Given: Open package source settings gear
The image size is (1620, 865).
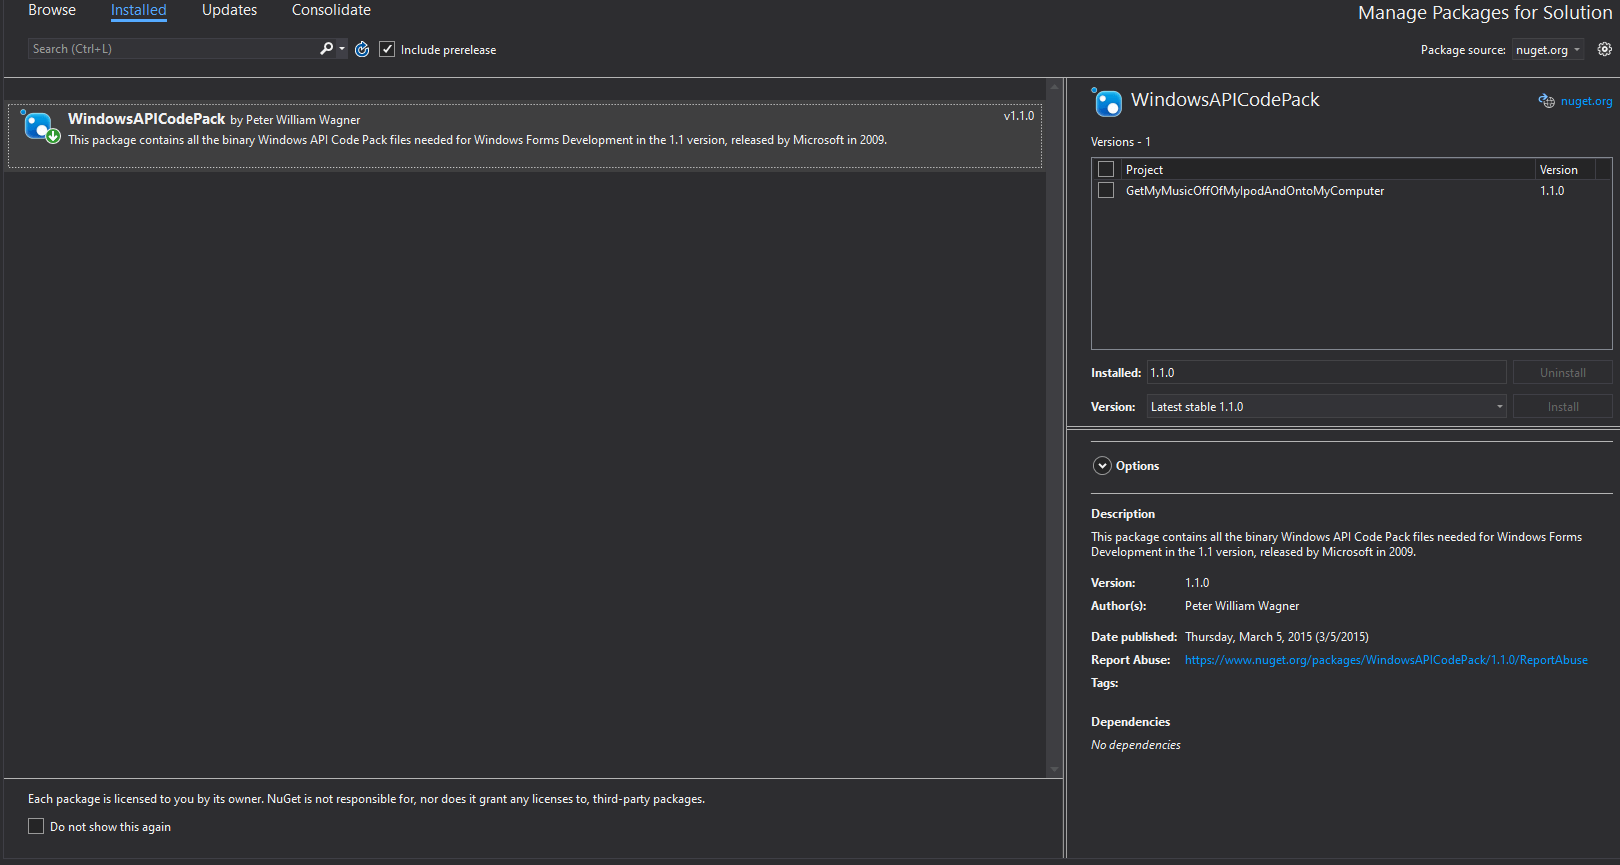Looking at the screenshot, I should 1604,49.
